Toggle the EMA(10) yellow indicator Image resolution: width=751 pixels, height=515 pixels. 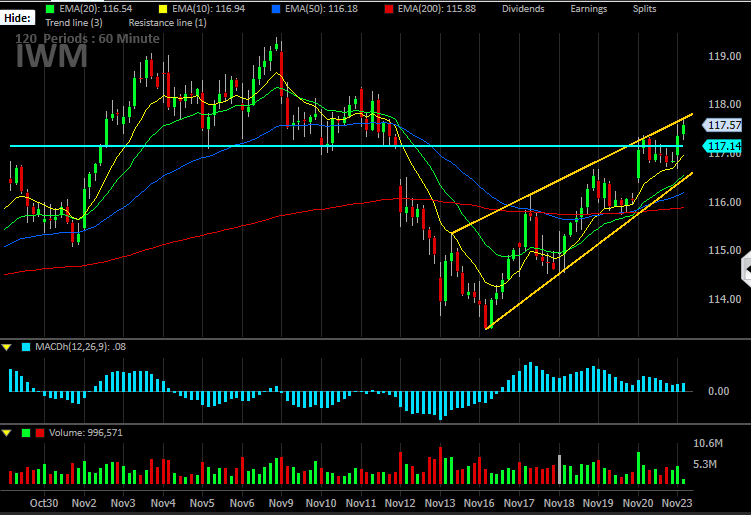pos(163,9)
